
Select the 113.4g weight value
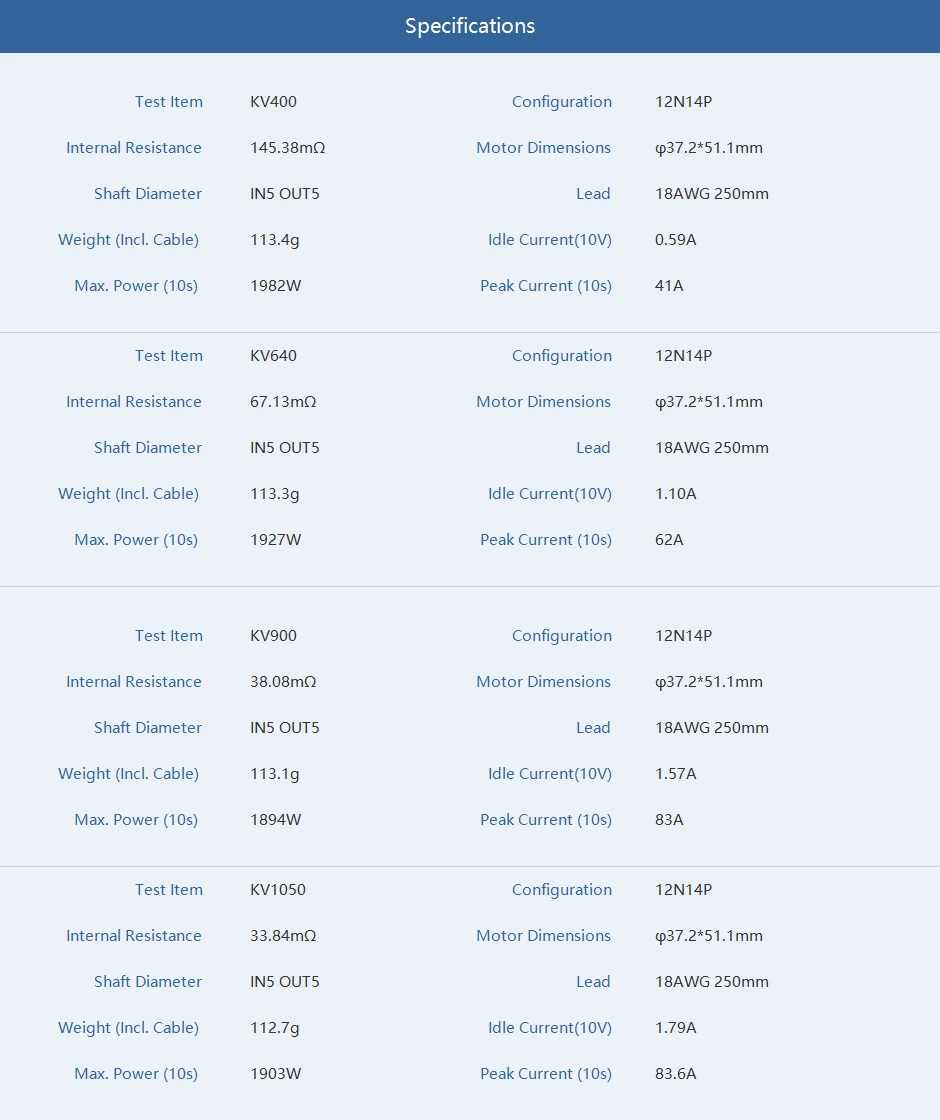pos(275,240)
